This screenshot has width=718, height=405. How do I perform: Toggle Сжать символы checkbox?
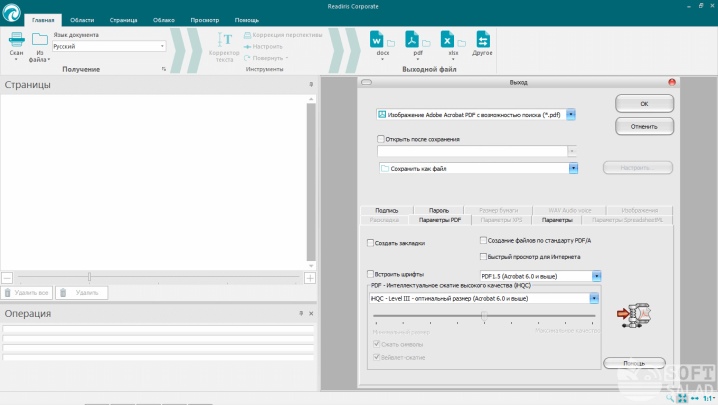377,344
